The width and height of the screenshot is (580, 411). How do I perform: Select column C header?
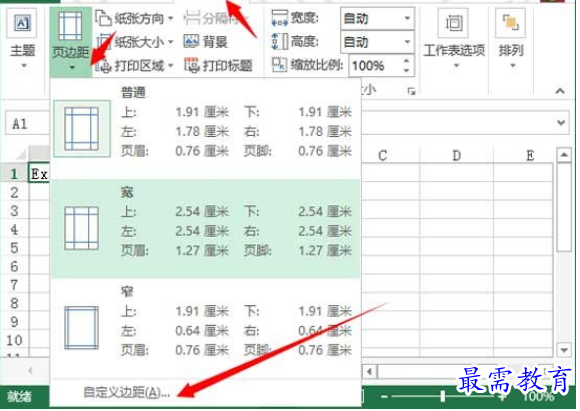382,155
